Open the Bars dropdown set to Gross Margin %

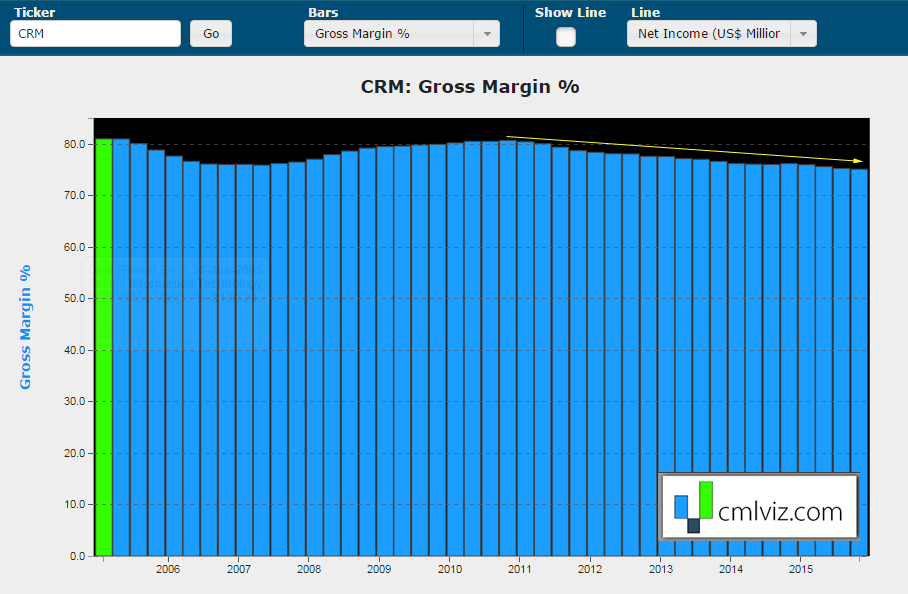[x=402, y=34]
